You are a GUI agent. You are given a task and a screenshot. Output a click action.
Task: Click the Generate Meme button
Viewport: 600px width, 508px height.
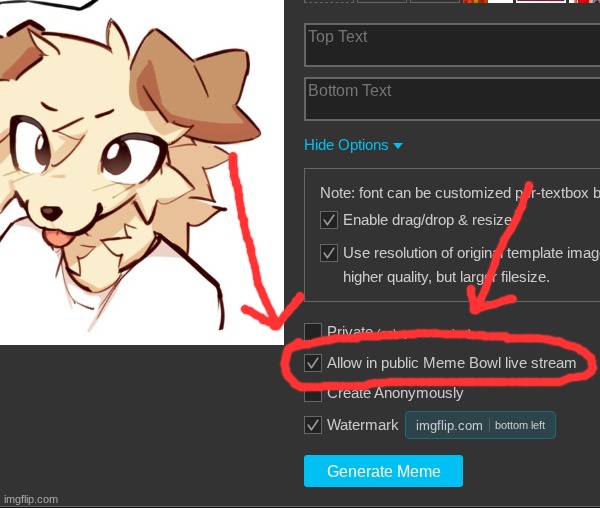(383, 471)
